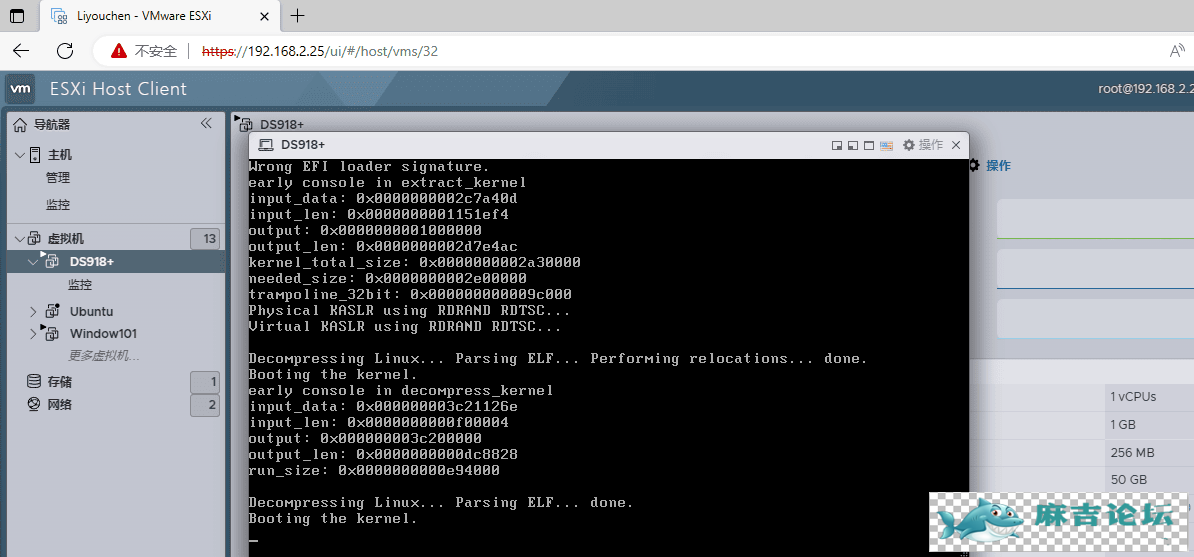The width and height of the screenshot is (1194, 557).
Task: Click the DS918+ page heading
Action: point(283,124)
